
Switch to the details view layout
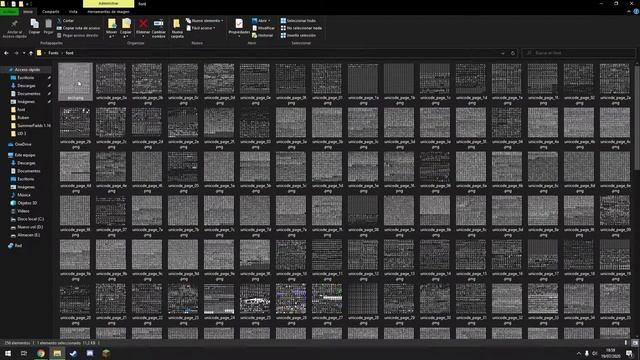[x=626, y=343]
